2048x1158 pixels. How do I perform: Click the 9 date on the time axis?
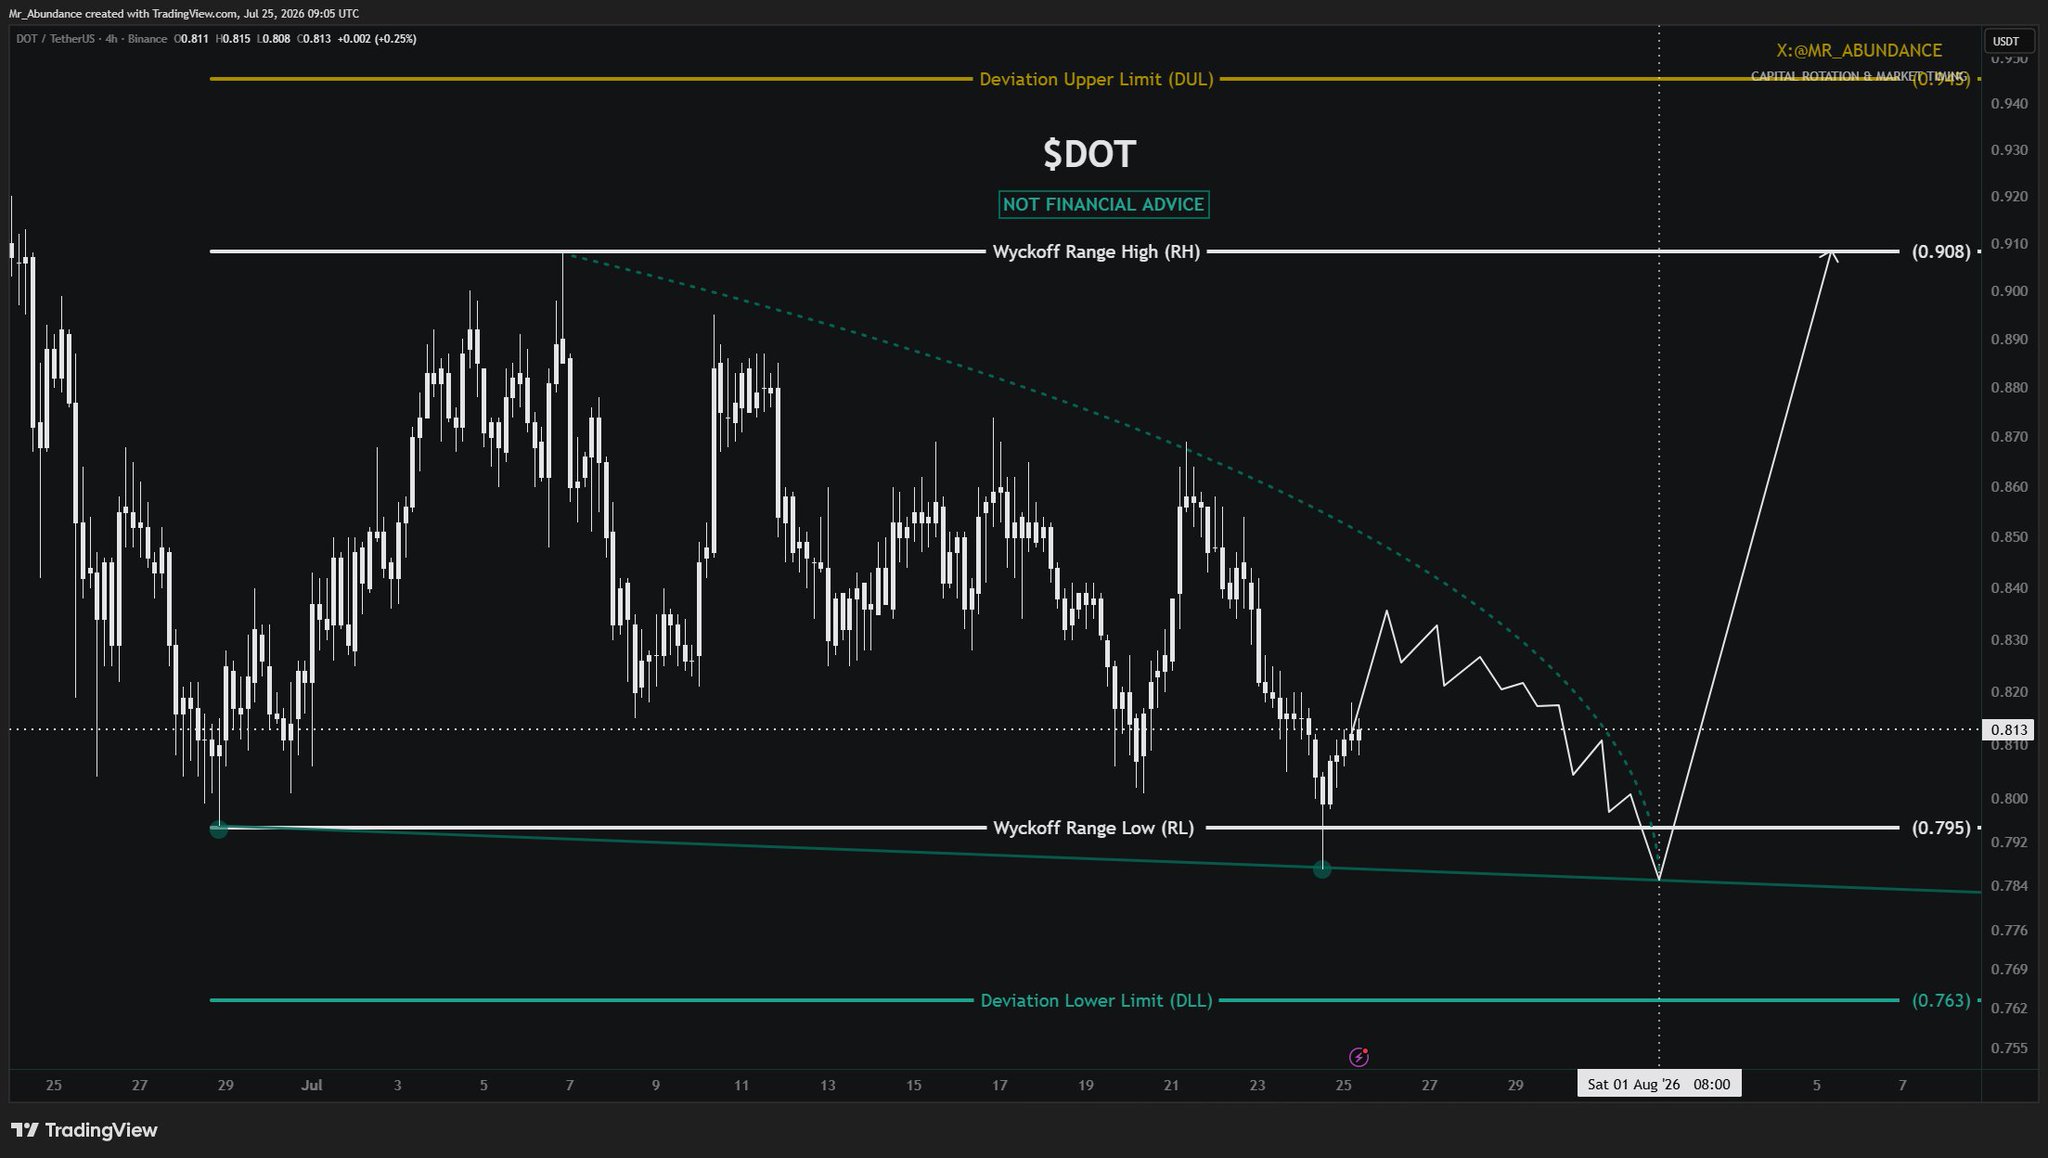pyautogui.click(x=656, y=1085)
